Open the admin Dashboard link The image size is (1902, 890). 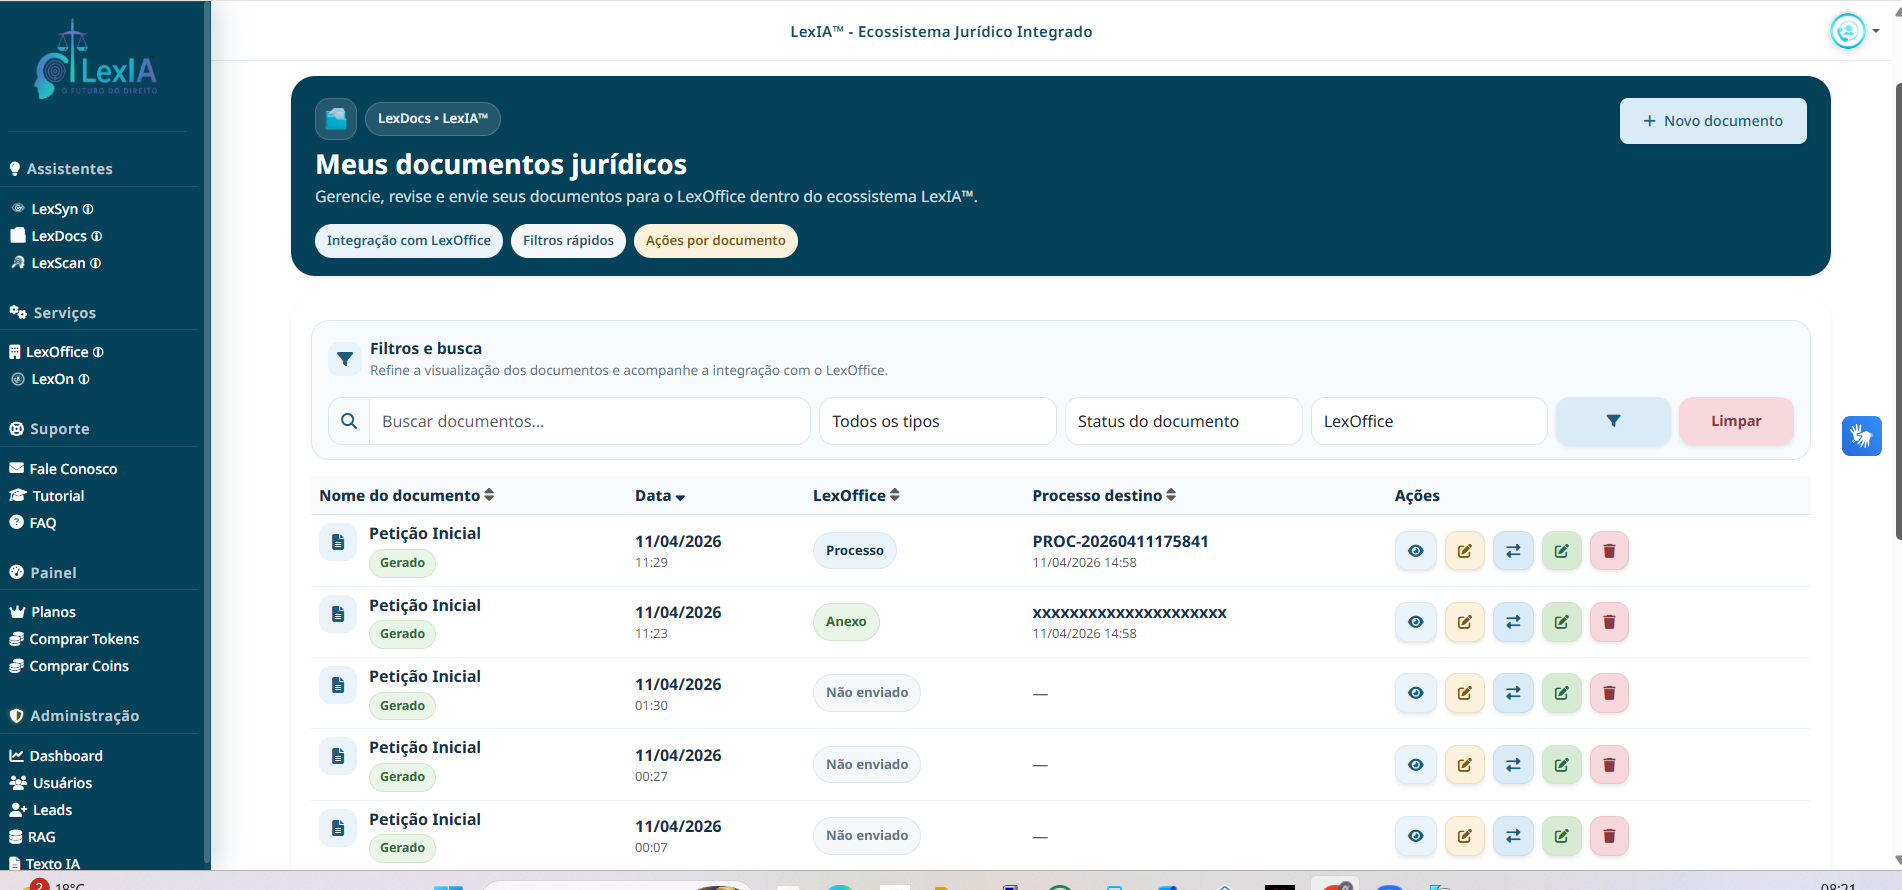[56, 756]
